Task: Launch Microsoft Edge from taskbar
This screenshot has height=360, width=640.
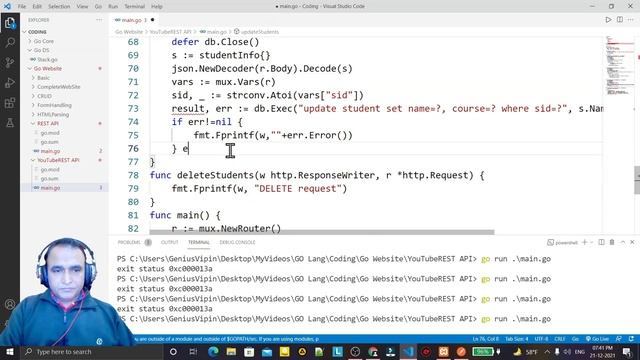Action: pyautogui.click(x=213, y=351)
